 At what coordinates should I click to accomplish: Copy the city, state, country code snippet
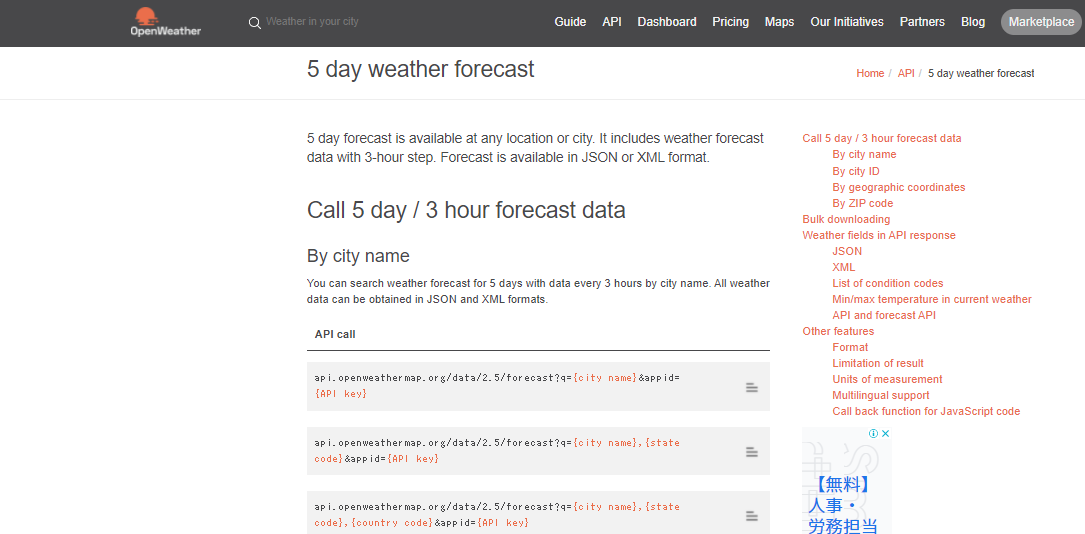(x=751, y=516)
